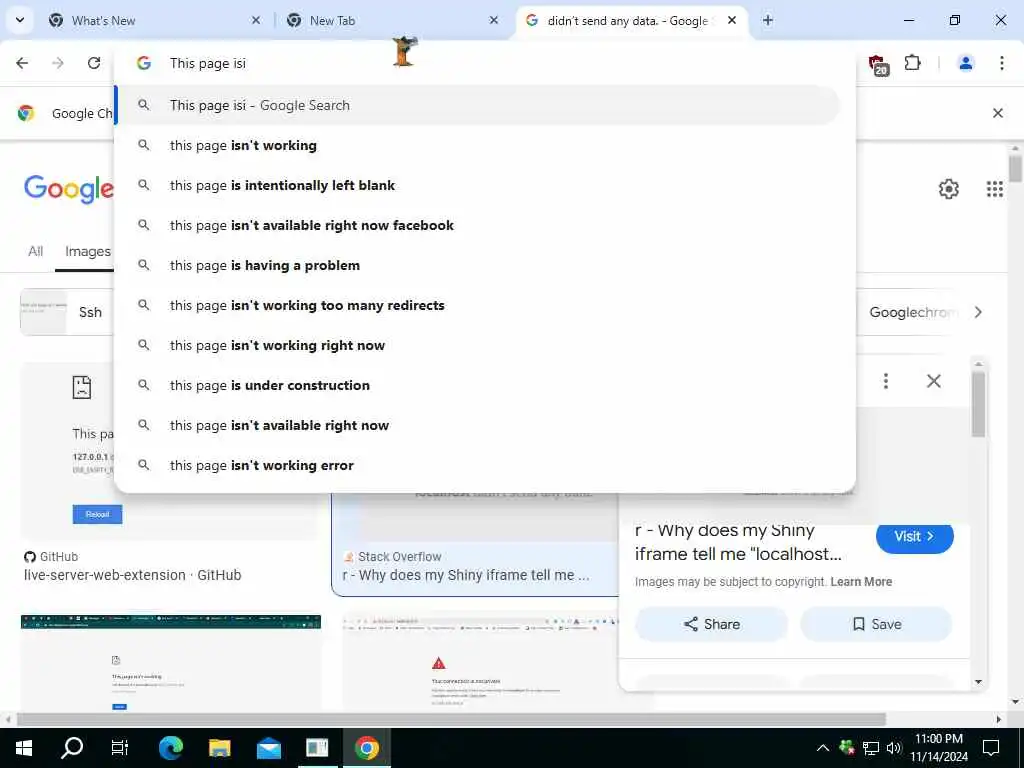
Task: Expand the tab search dropdown arrow
Action: (20, 20)
